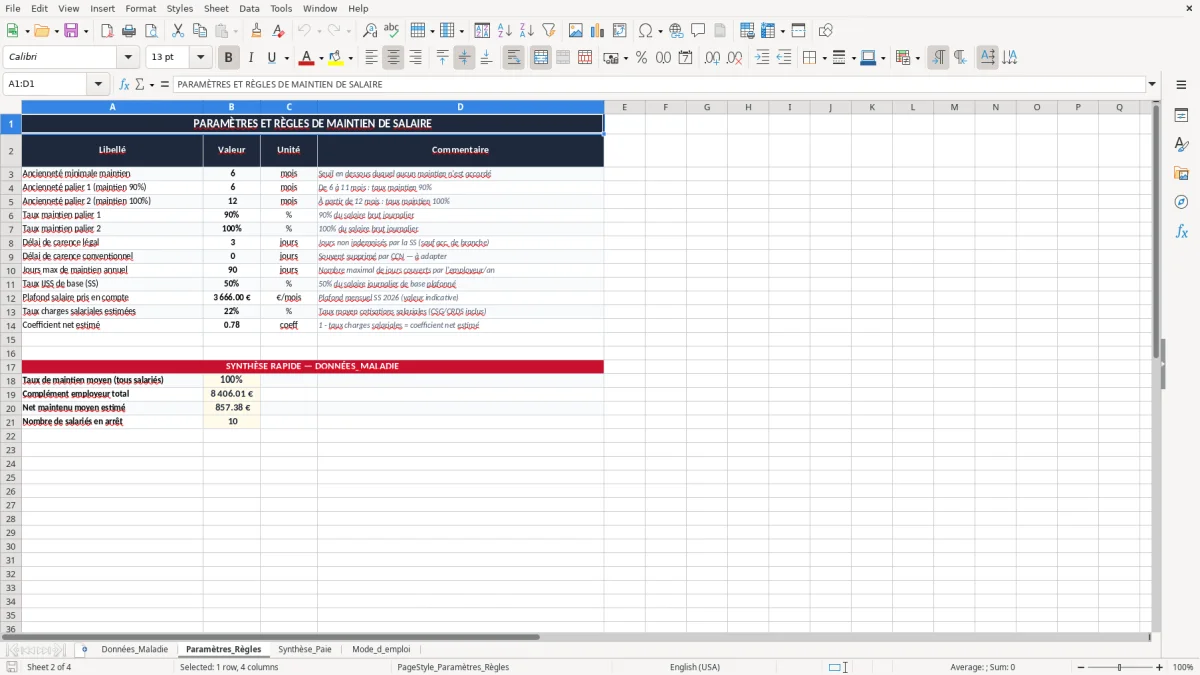This screenshot has height=675, width=1200.
Task: Click the Sort Ascending icon
Action: pos(504,31)
